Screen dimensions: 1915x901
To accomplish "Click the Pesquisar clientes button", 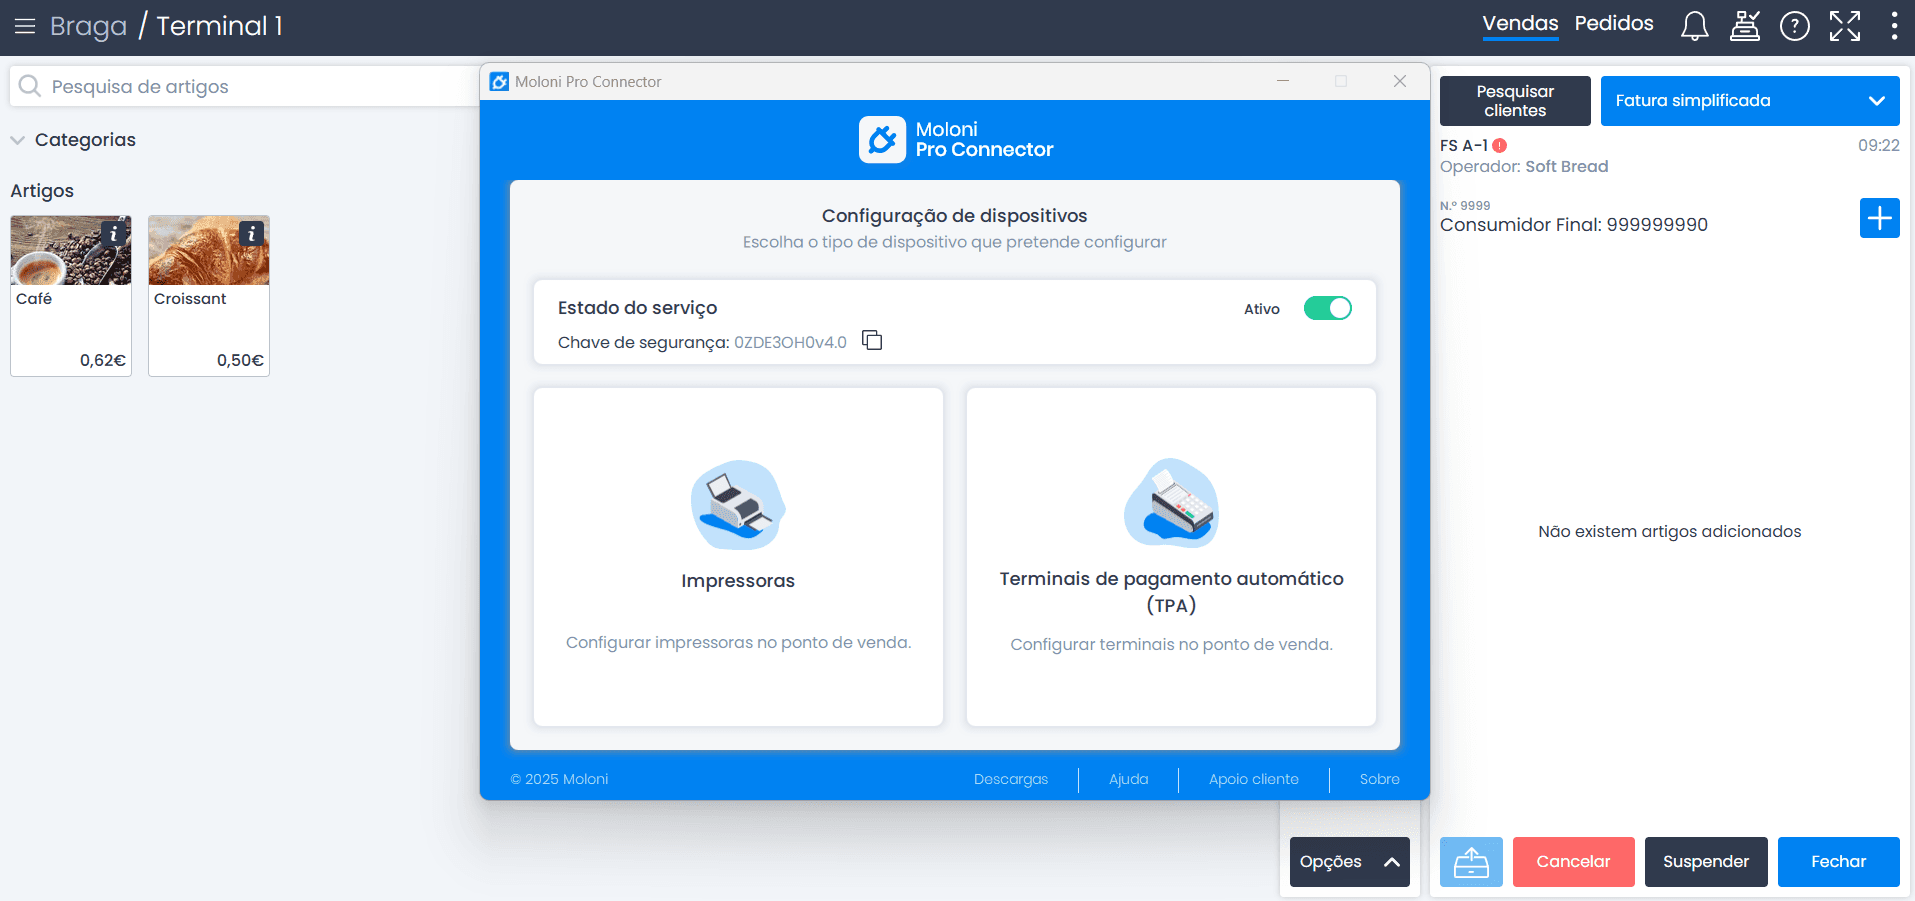I will (x=1515, y=101).
